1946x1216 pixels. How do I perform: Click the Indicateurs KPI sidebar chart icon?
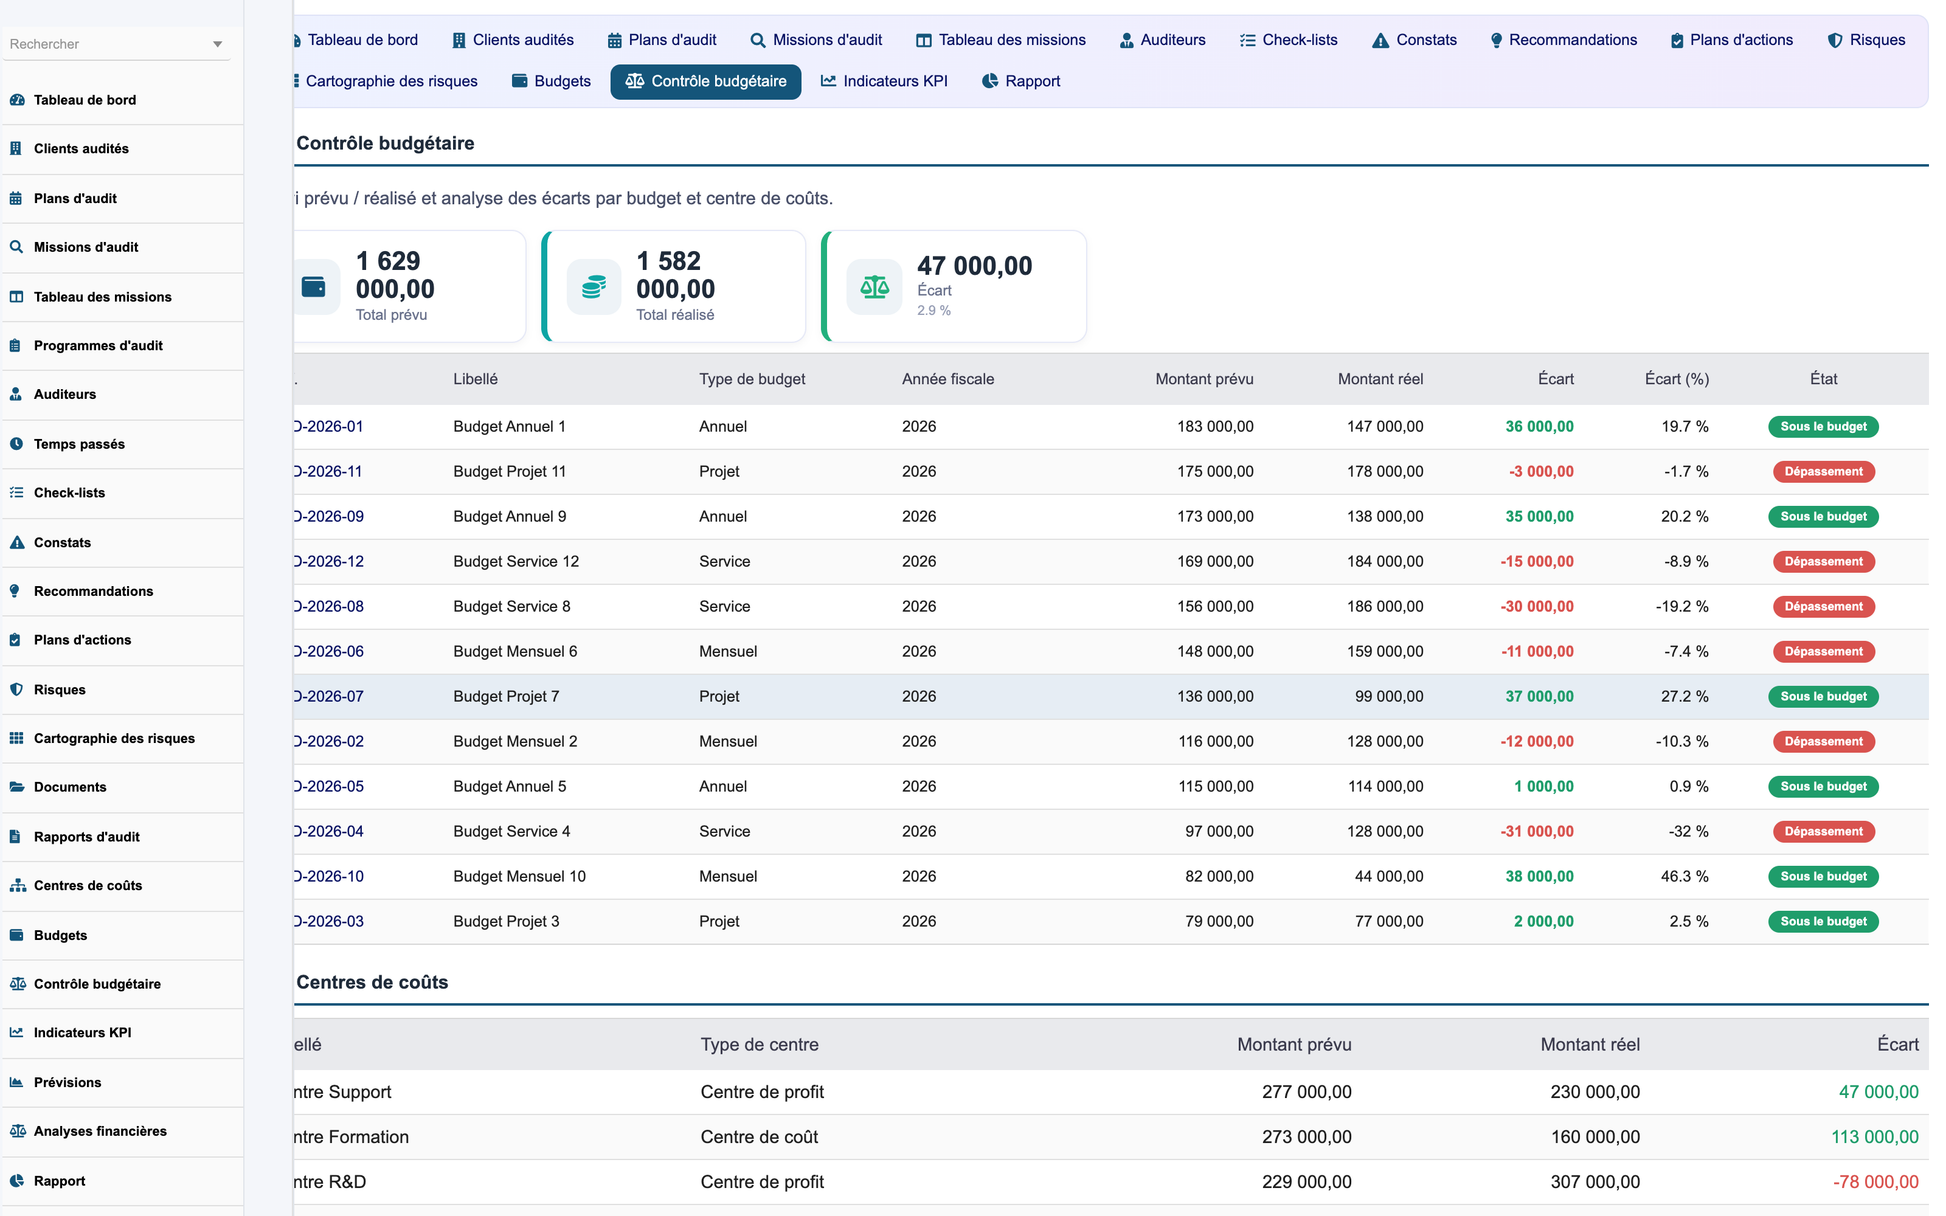click(16, 1033)
